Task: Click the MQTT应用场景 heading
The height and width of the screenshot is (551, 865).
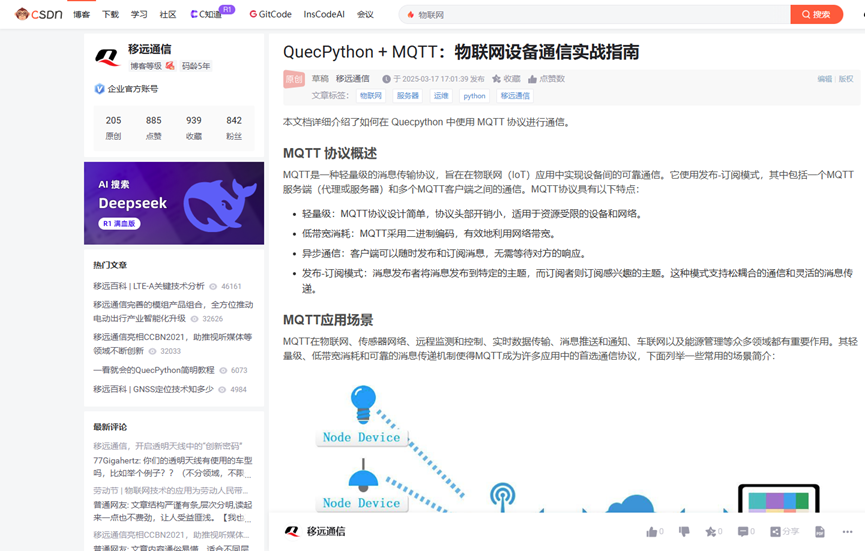Action: click(328, 320)
